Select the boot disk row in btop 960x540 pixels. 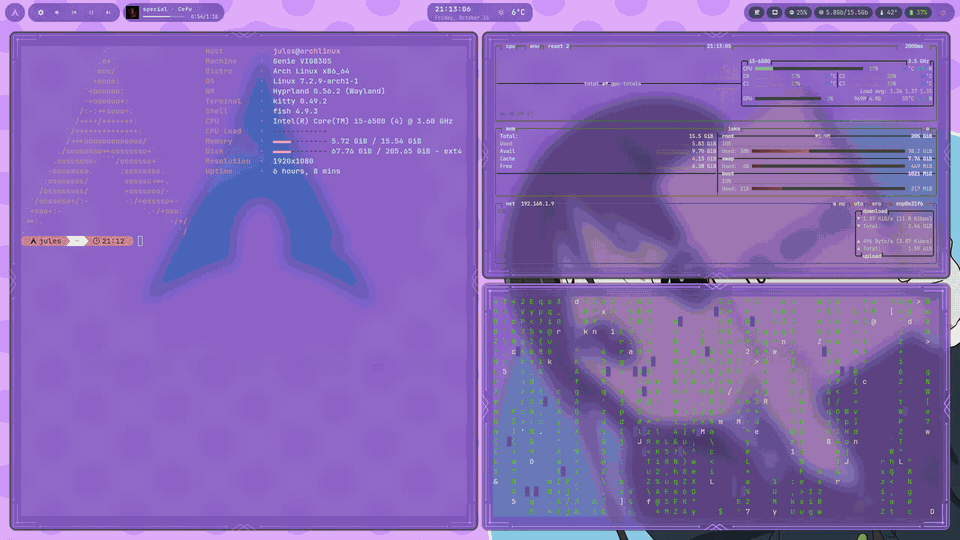827,174
